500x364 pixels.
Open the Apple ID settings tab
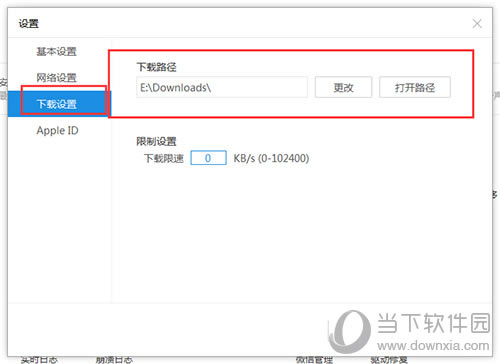click(57, 130)
